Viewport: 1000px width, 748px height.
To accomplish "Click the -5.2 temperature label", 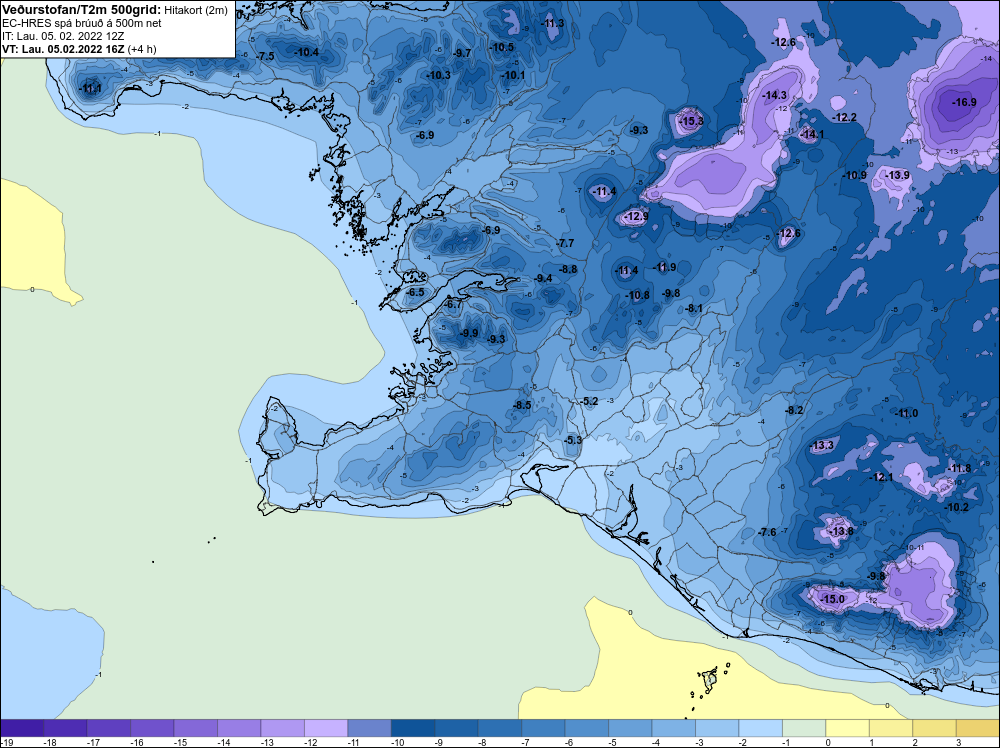I will point(590,401).
